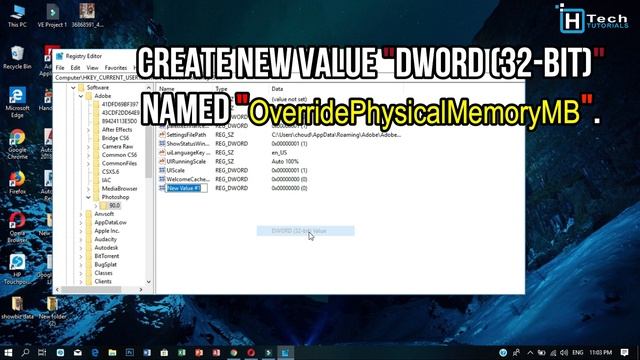Collapse the Software registry key
This screenshot has width=640, height=360.
(73, 88)
